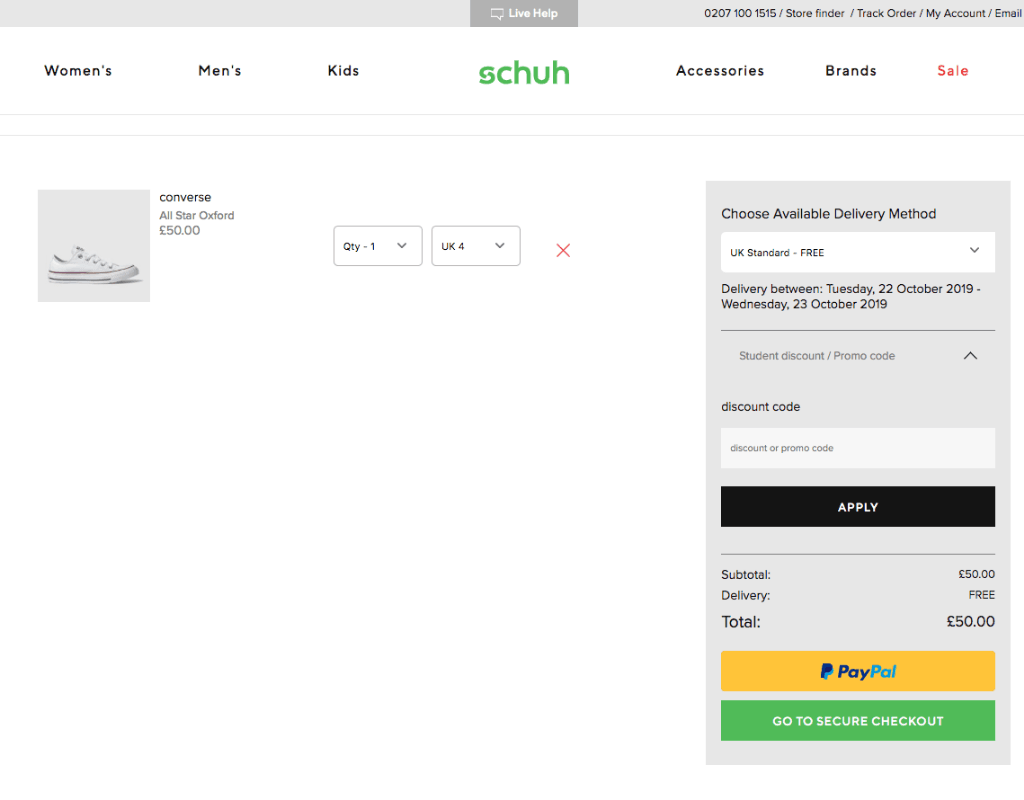1024x800 pixels.
Task: Open the Qty - 1 dropdown
Action: click(377, 246)
